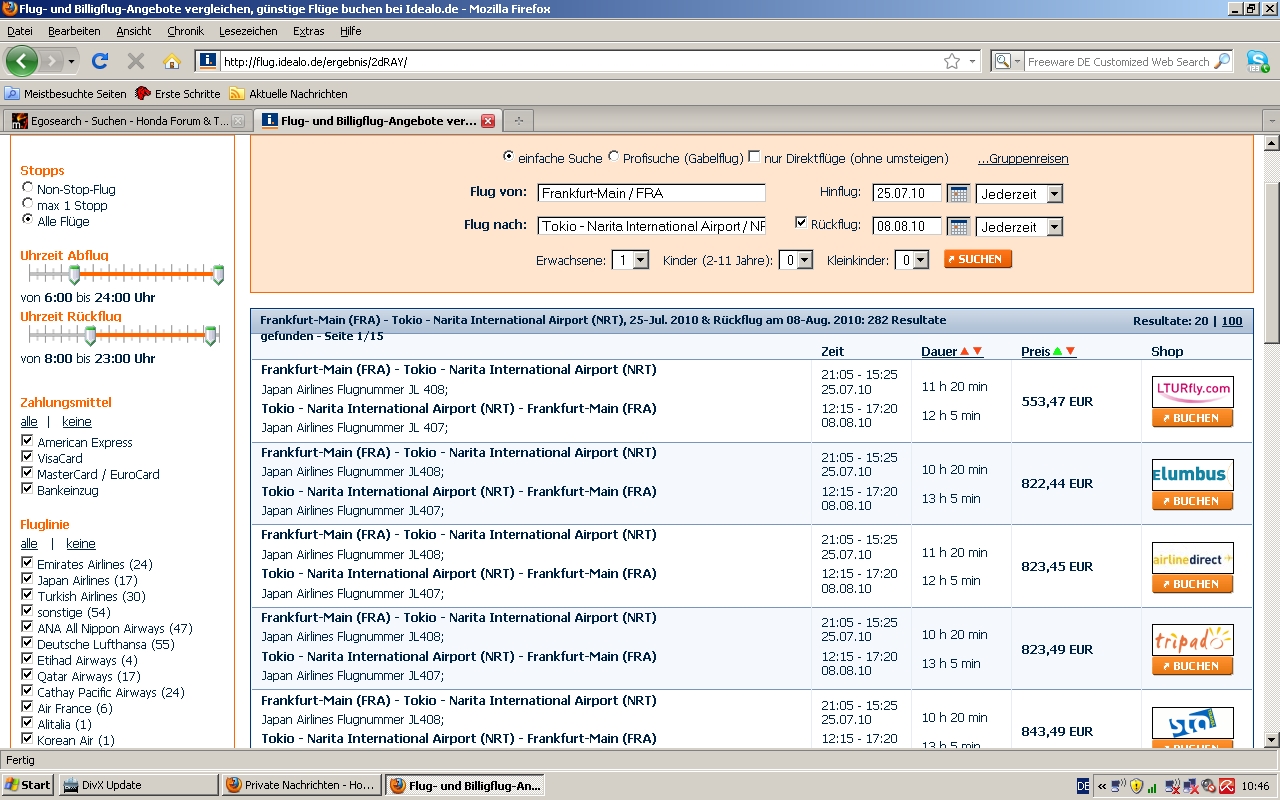Enable the nur Direktflüge checkbox

(754, 157)
